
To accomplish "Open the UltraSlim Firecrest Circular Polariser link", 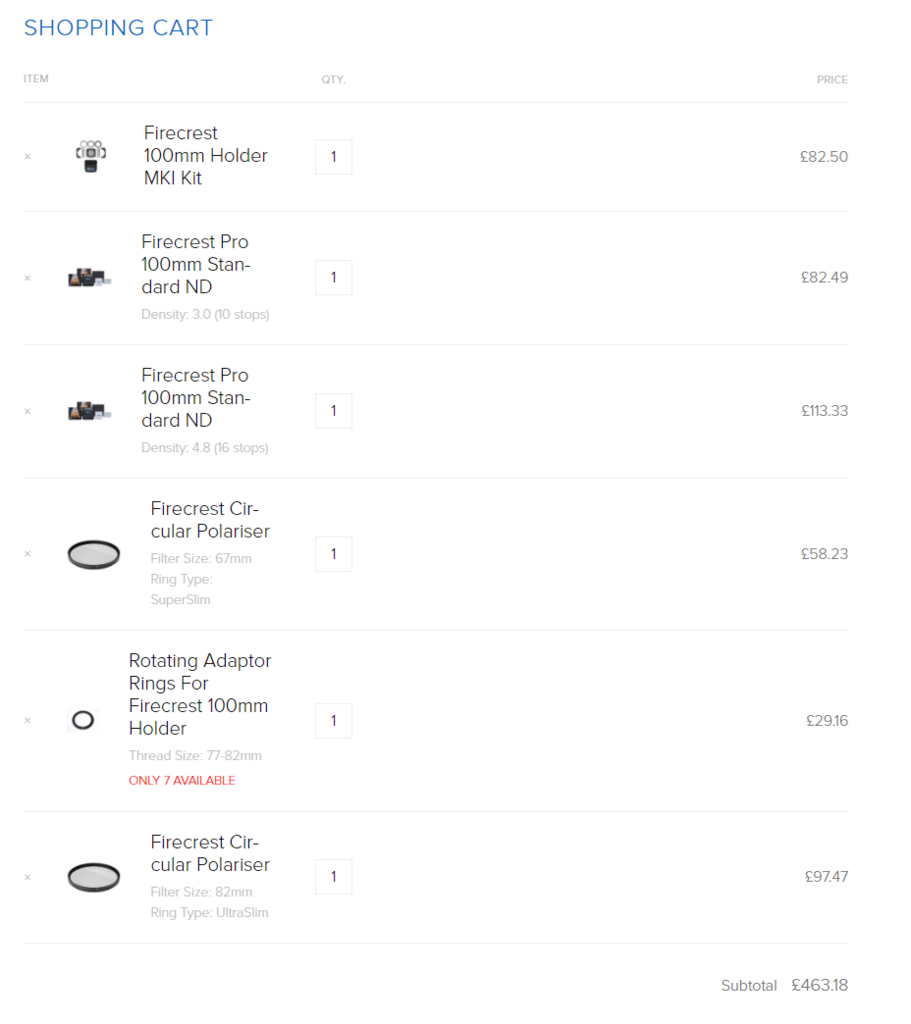I will 210,853.
